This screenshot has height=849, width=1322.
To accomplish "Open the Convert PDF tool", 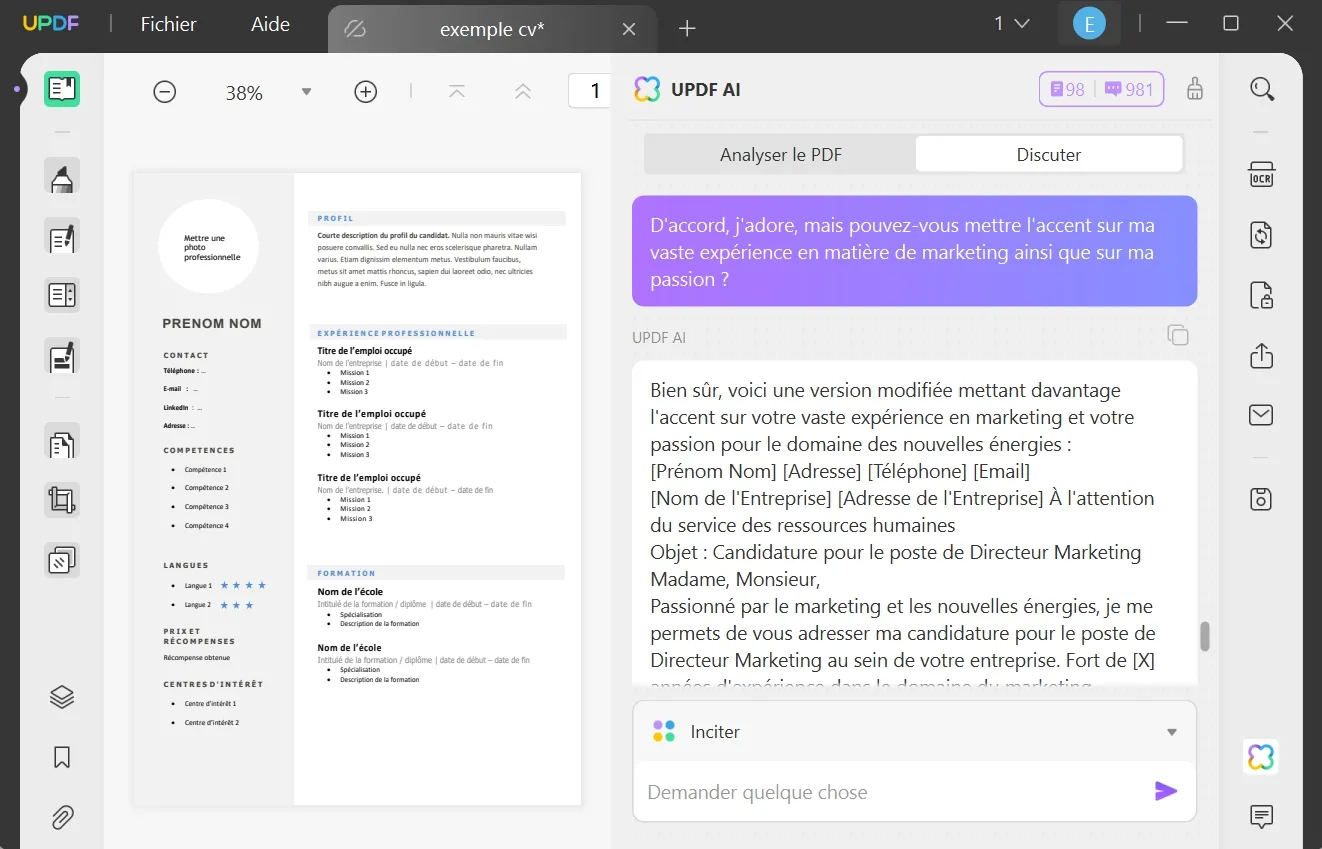I will [1262, 235].
